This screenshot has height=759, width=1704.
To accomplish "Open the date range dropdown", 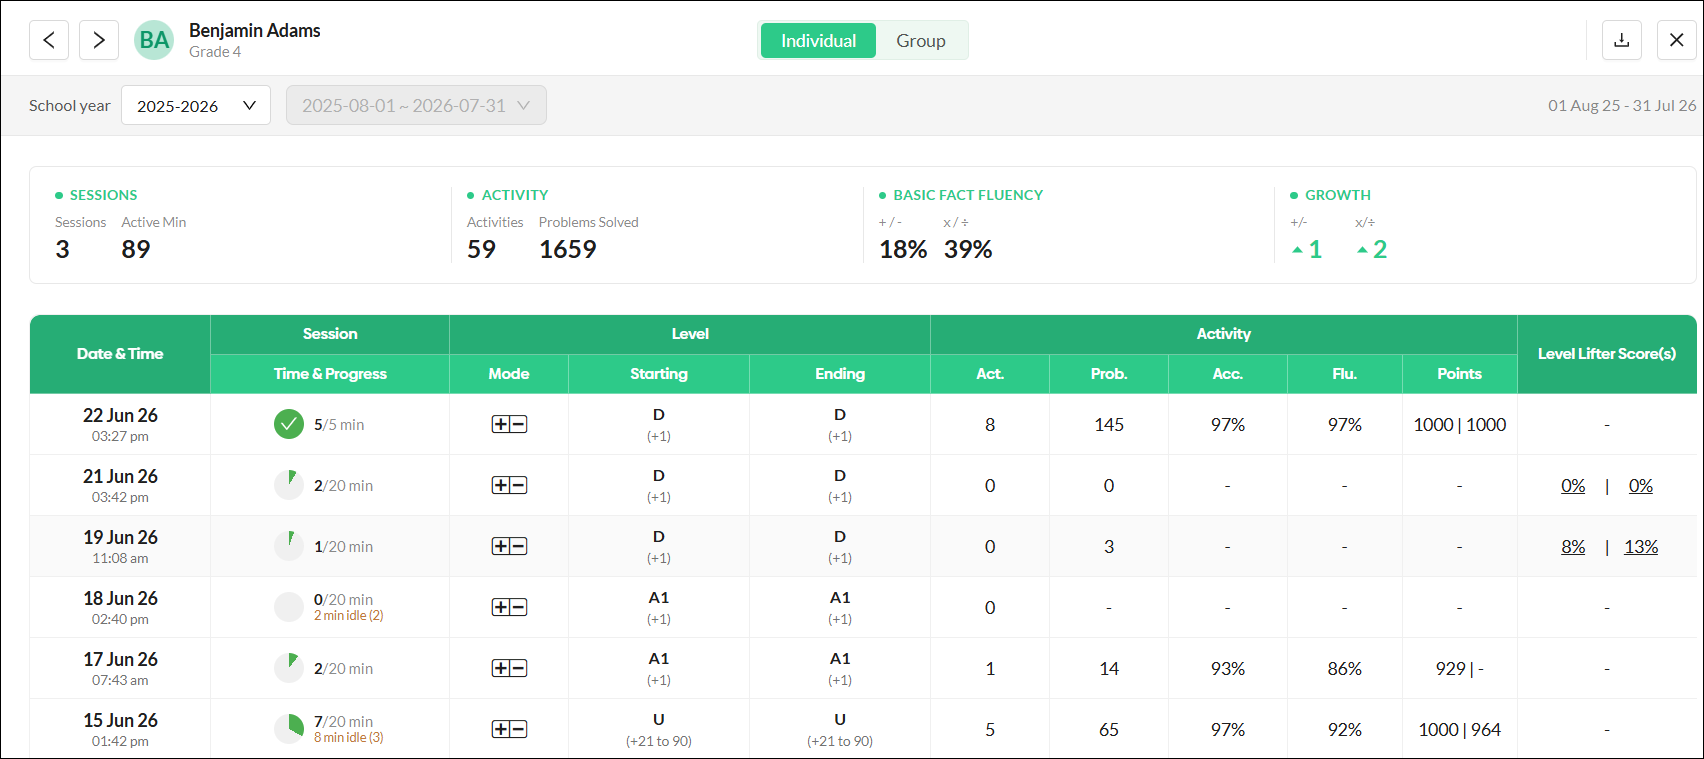I will pos(416,105).
